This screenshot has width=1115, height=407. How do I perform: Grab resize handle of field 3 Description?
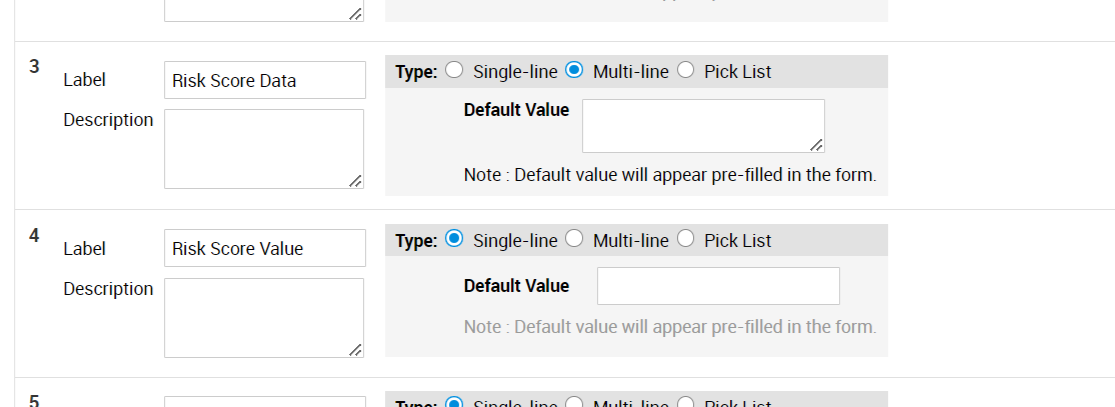point(356,181)
